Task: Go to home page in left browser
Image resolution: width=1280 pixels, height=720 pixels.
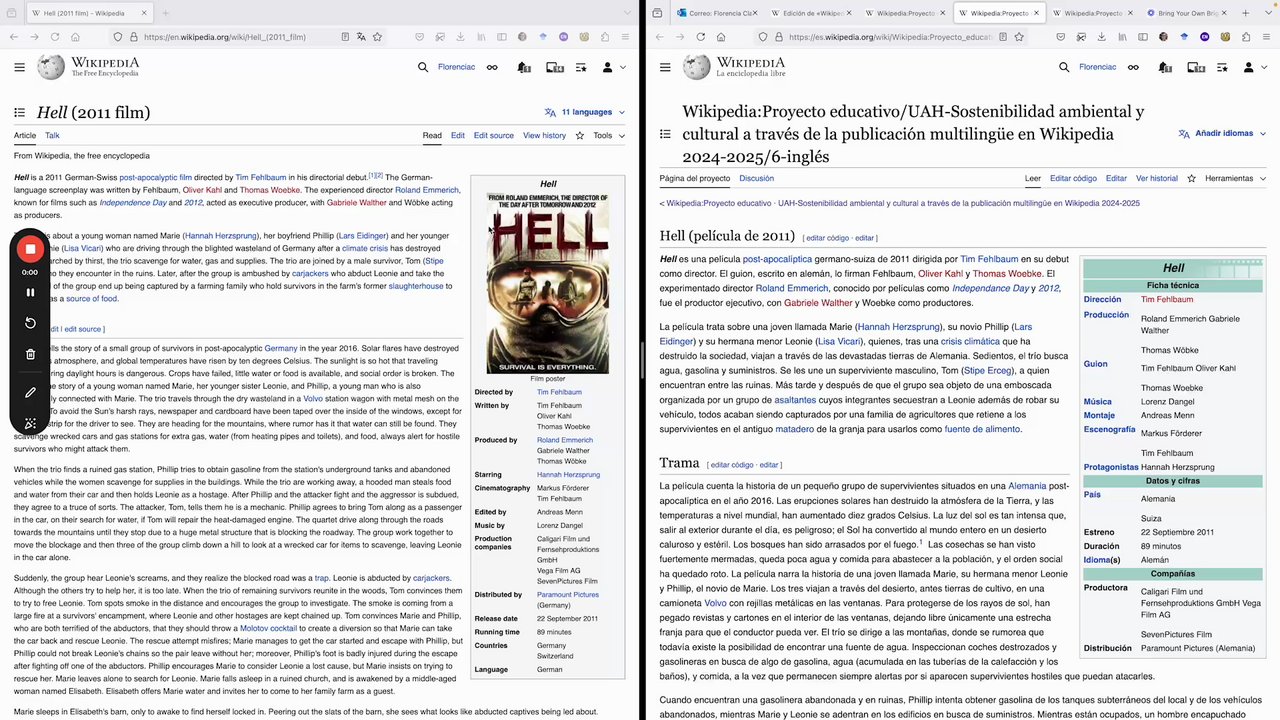Action: pos(76,37)
